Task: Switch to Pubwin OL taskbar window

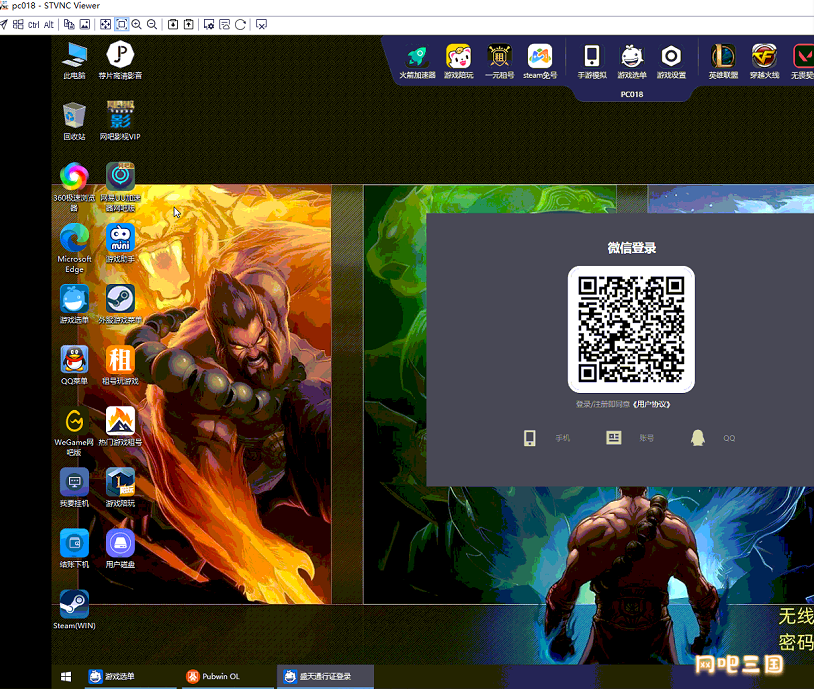Action: point(226,677)
